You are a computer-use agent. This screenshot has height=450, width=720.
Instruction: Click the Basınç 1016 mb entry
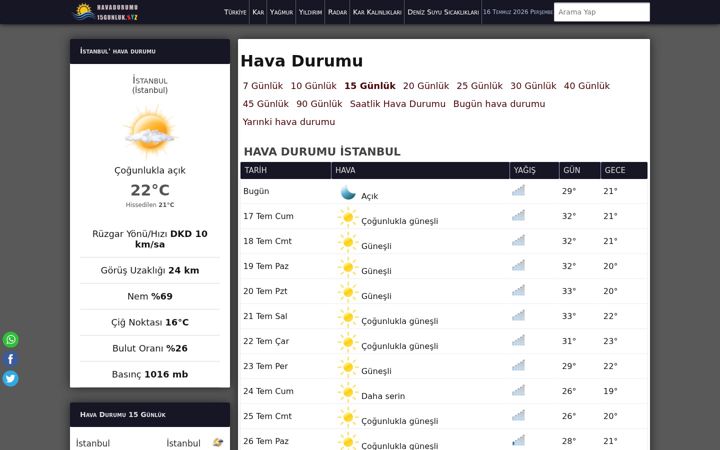[150, 375]
